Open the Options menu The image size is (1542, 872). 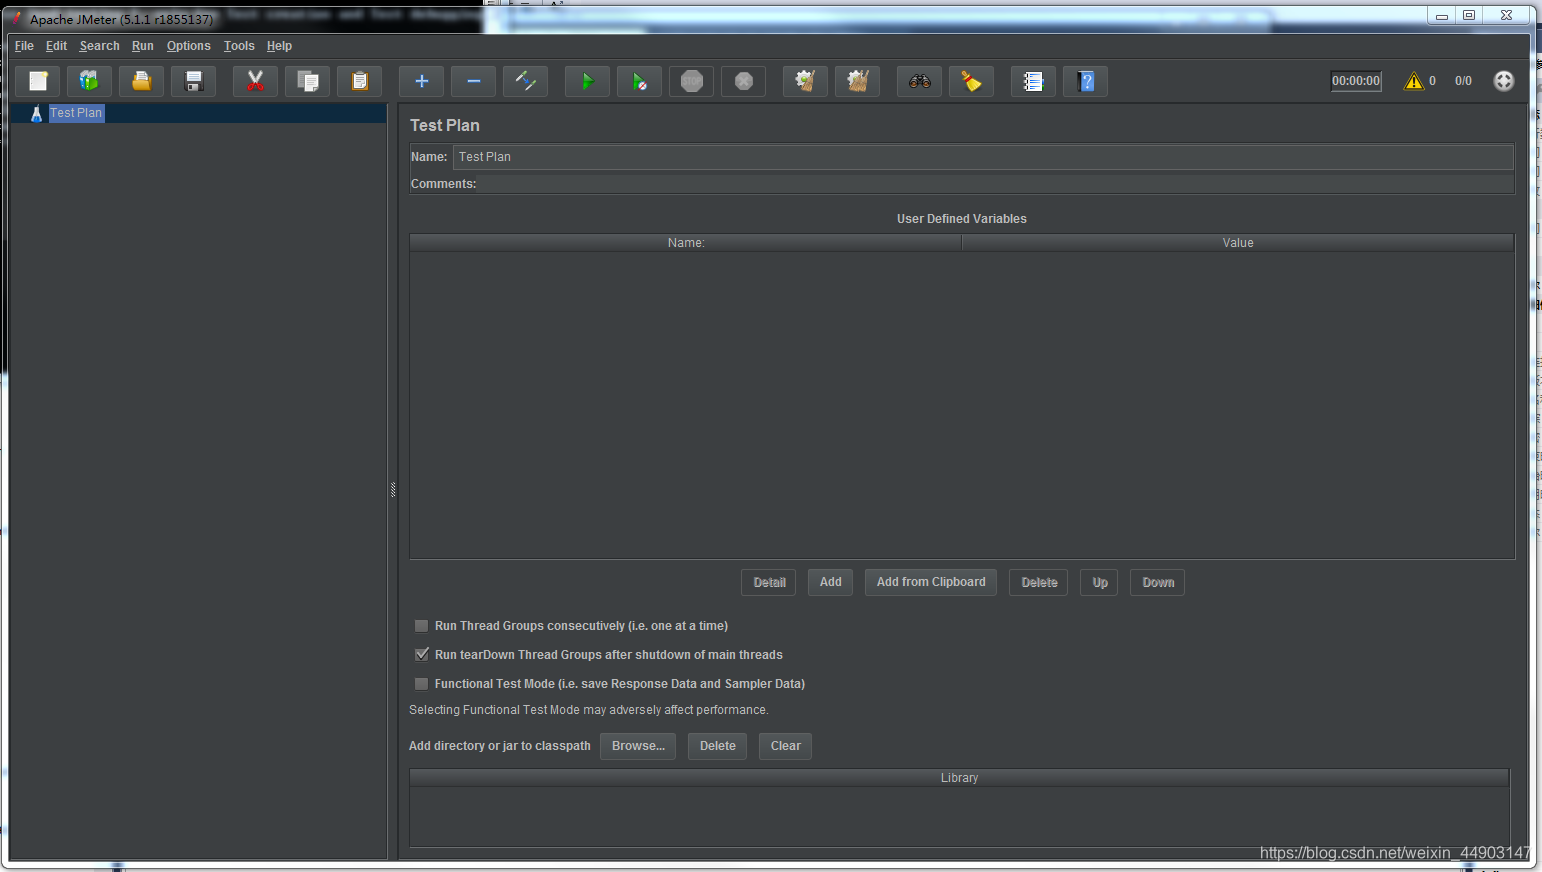(x=189, y=46)
